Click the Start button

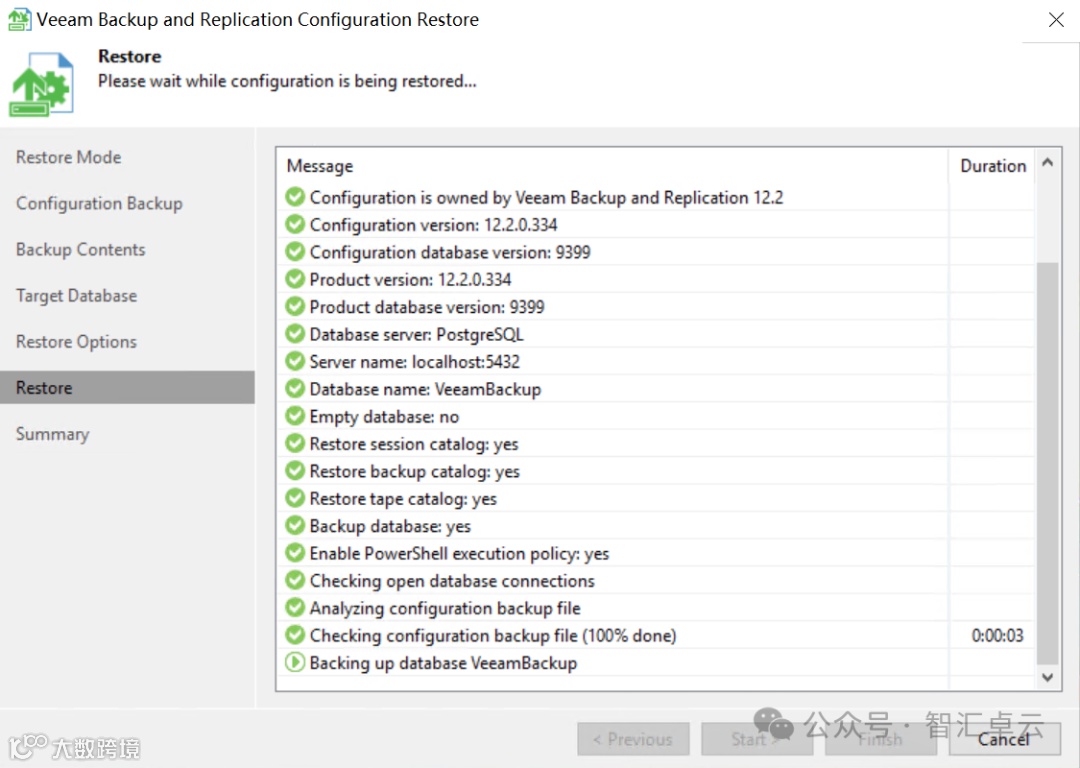pos(757,739)
